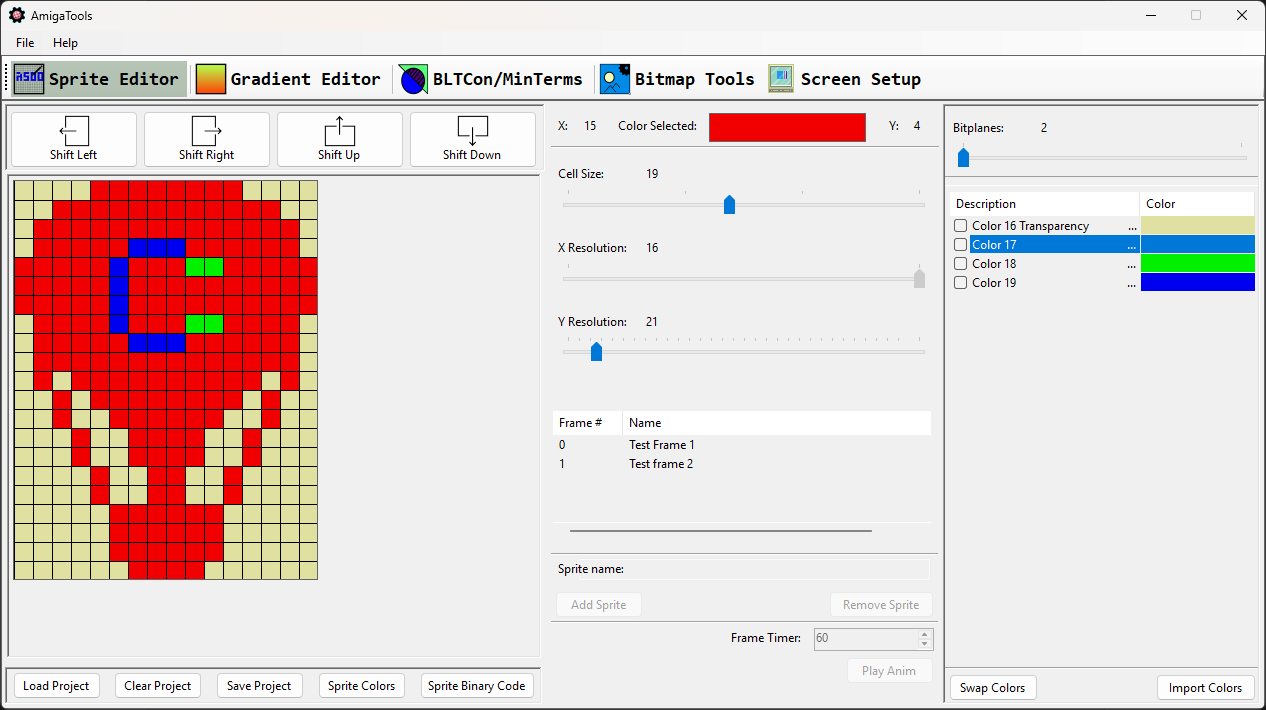
Task: Click the Description column header
Action: click(1044, 204)
